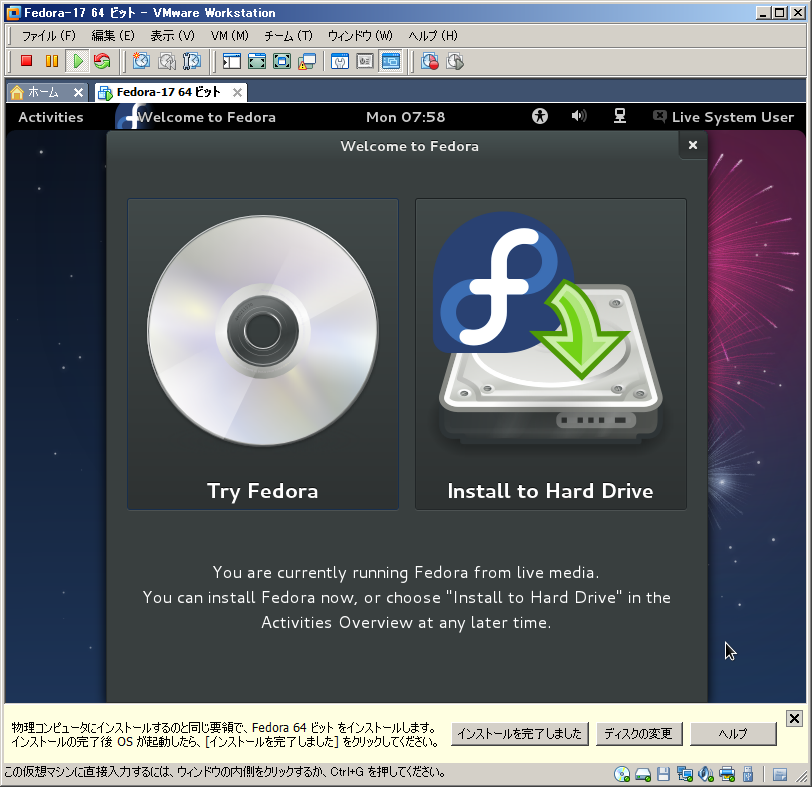This screenshot has width=812, height=787.
Task: Click the sound card icon in the status bar
Action: pyautogui.click(x=706, y=774)
